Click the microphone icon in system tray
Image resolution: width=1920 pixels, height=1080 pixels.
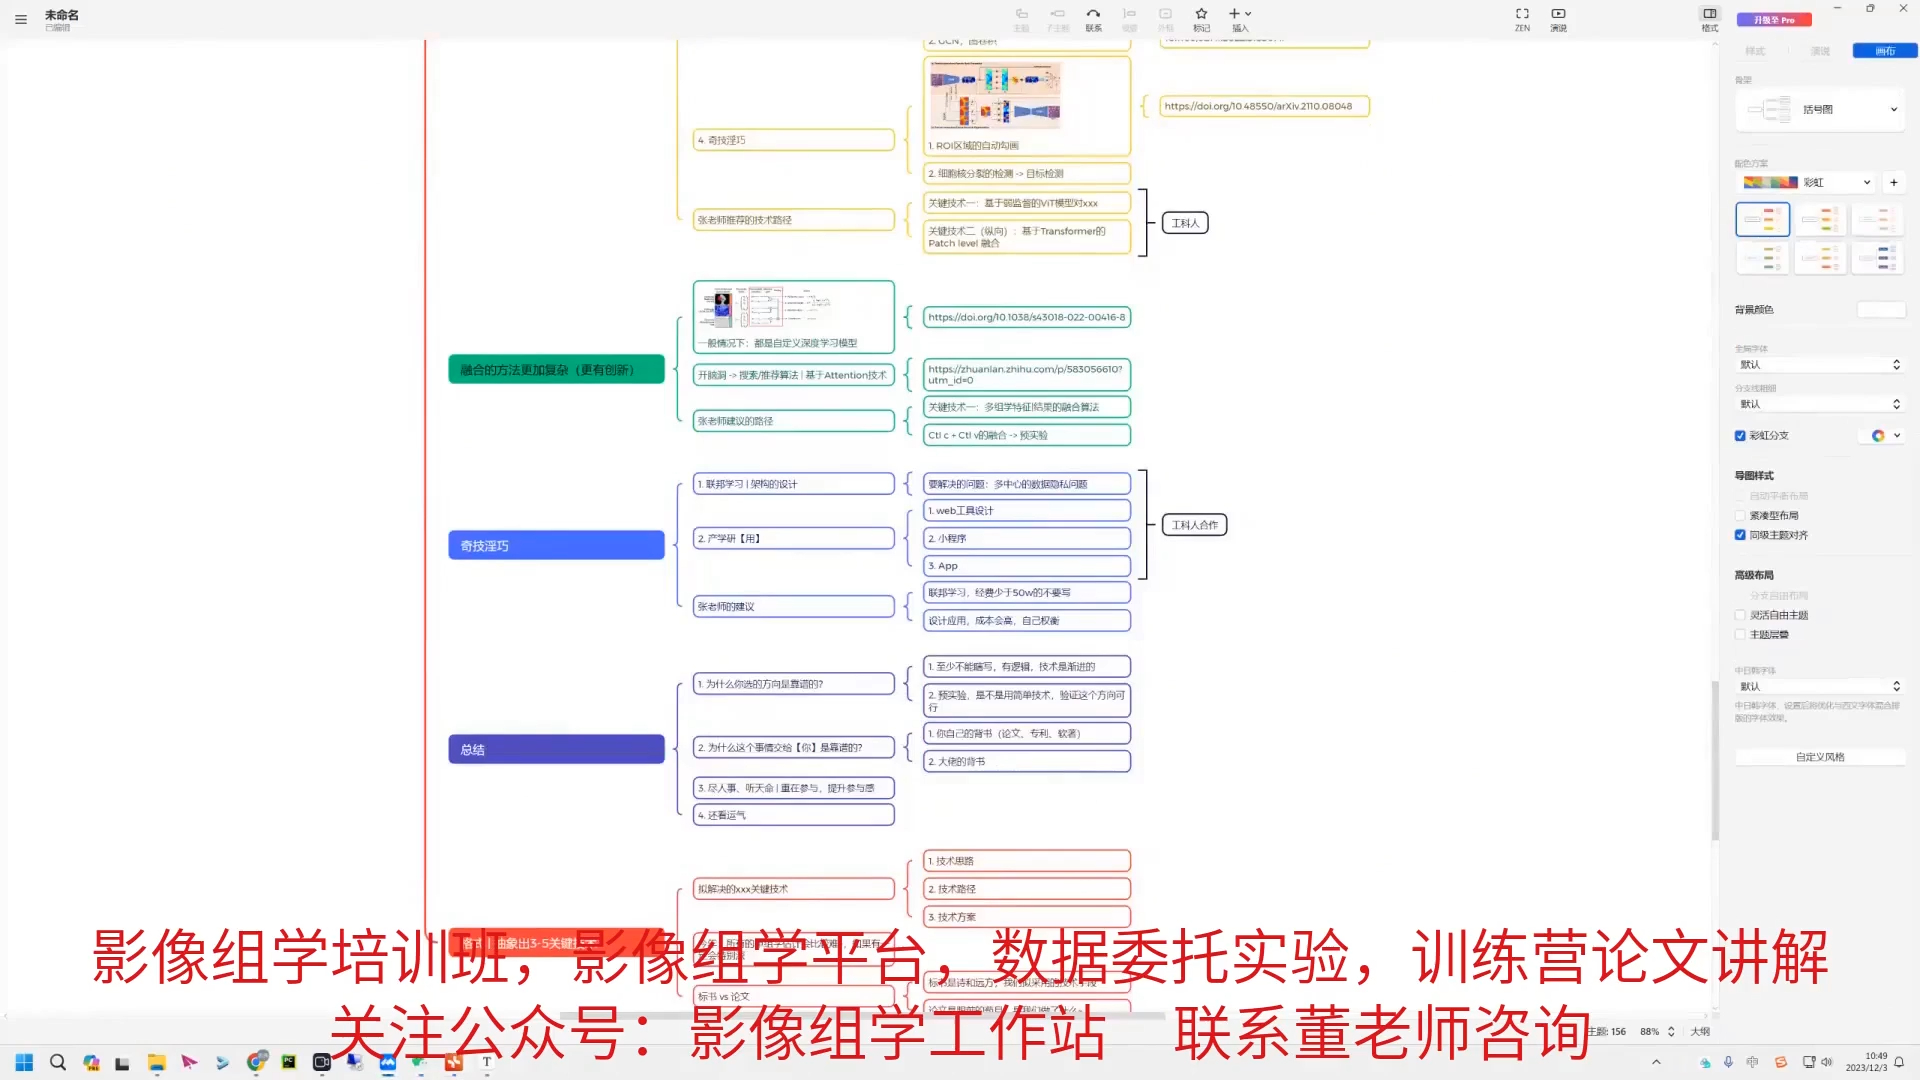[1728, 1062]
